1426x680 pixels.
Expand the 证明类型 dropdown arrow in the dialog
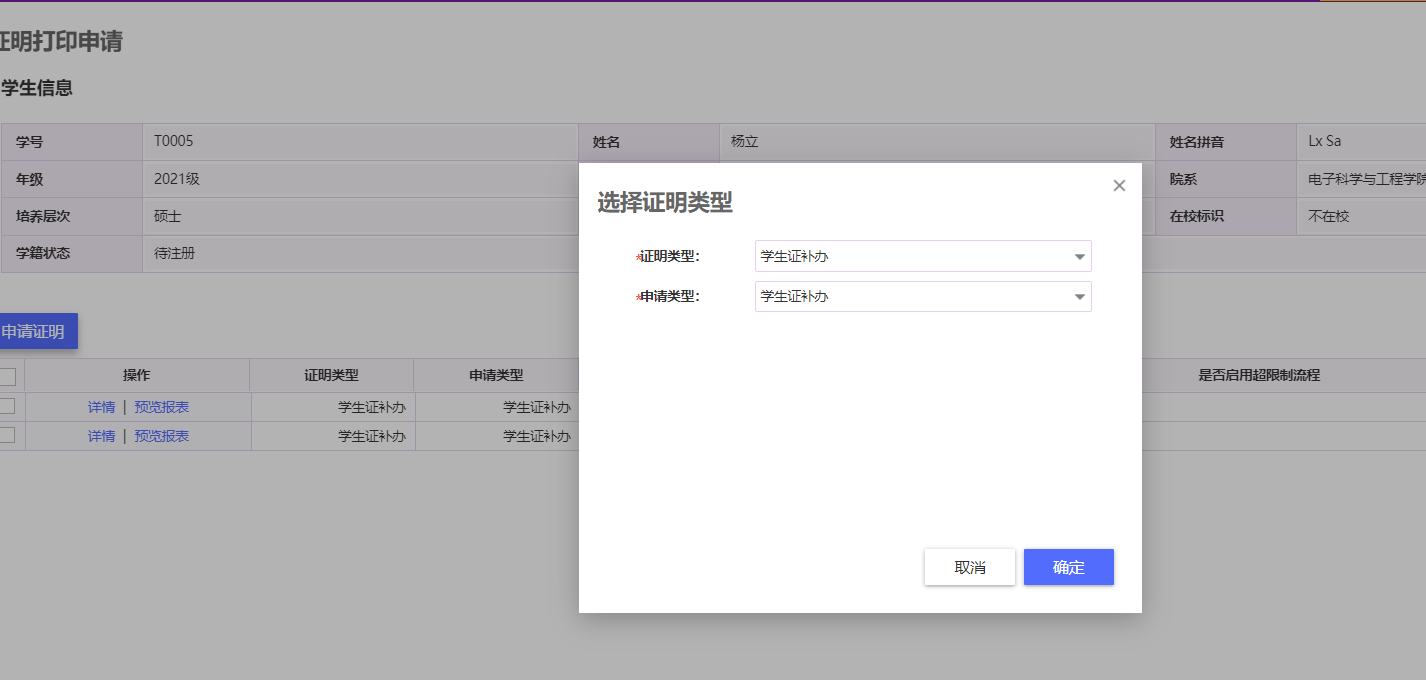(1079, 257)
